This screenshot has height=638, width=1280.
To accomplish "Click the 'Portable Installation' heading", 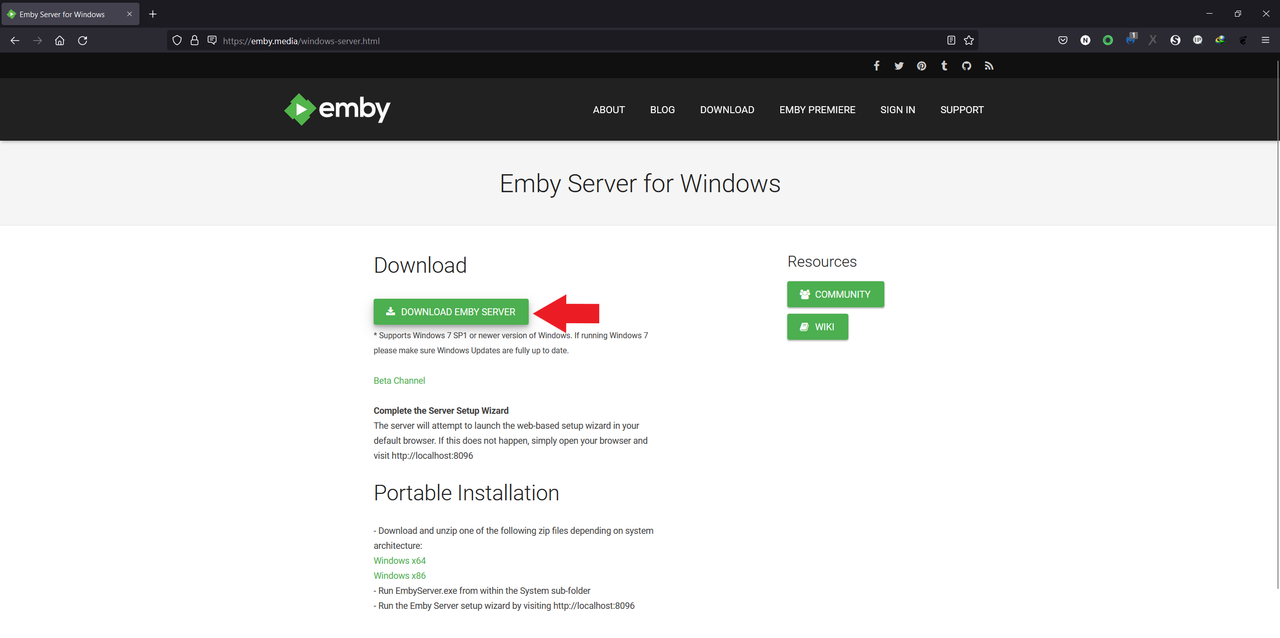I will coord(466,493).
